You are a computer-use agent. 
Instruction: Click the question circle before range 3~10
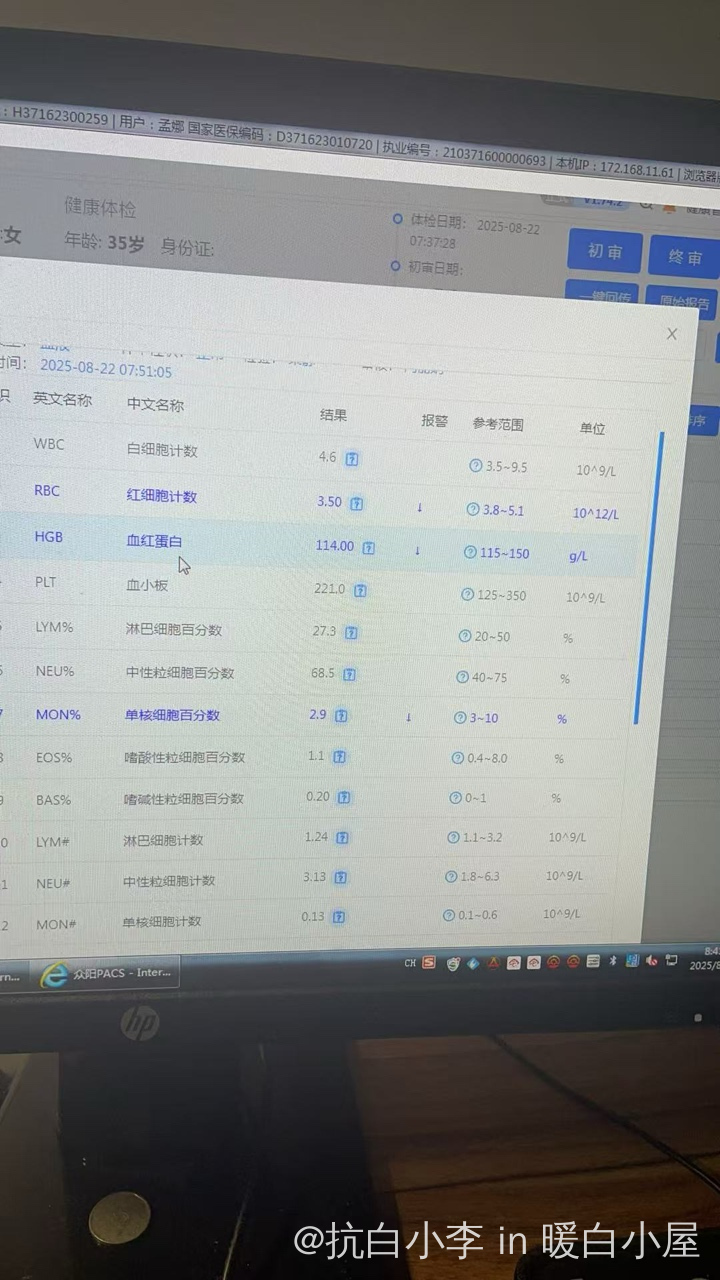point(459,718)
